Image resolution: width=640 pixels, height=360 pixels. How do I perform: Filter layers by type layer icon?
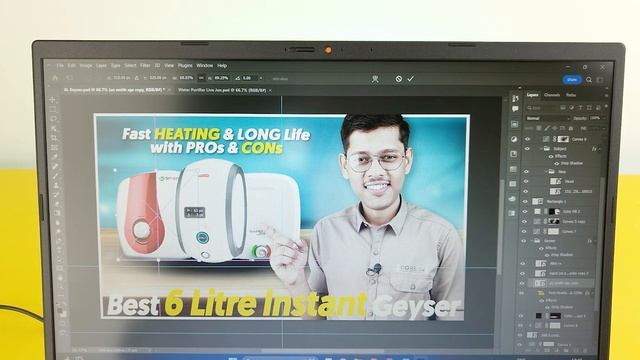click(x=580, y=108)
